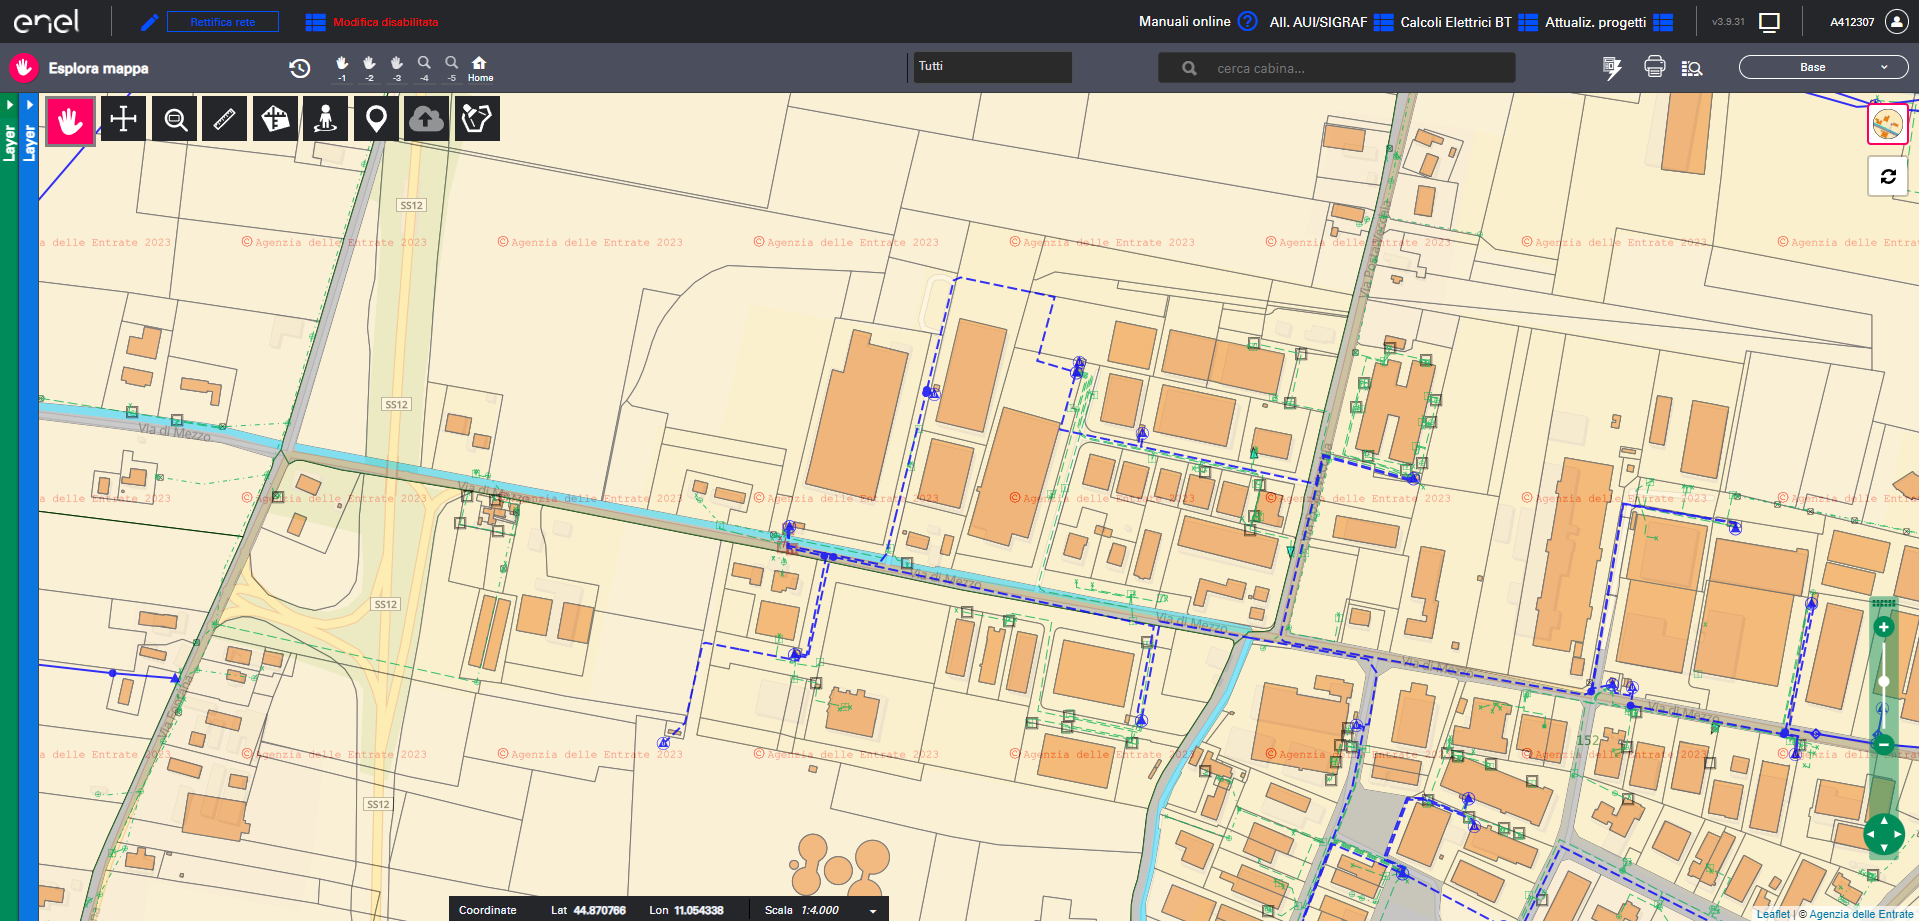Open the electrical report lightning icon
The height and width of the screenshot is (921, 1919).
point(1611,68)
